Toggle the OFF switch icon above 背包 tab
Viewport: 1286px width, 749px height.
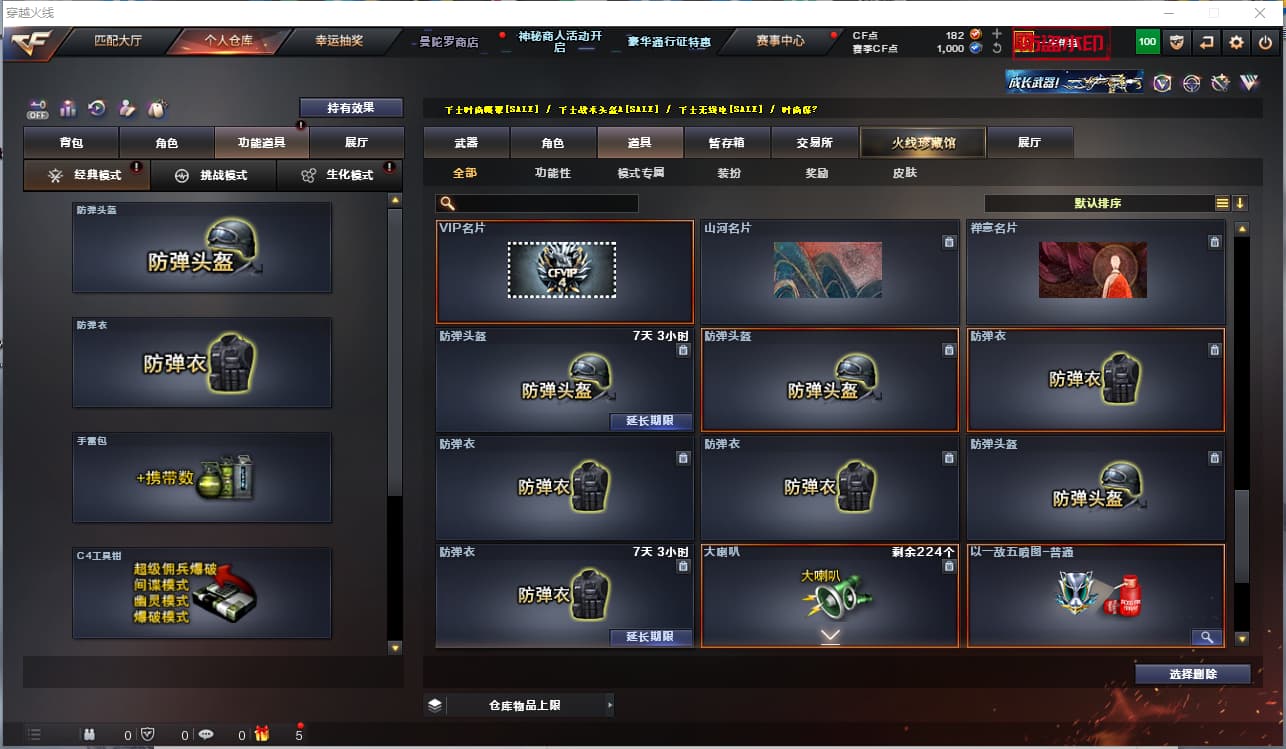pos(38,108)
